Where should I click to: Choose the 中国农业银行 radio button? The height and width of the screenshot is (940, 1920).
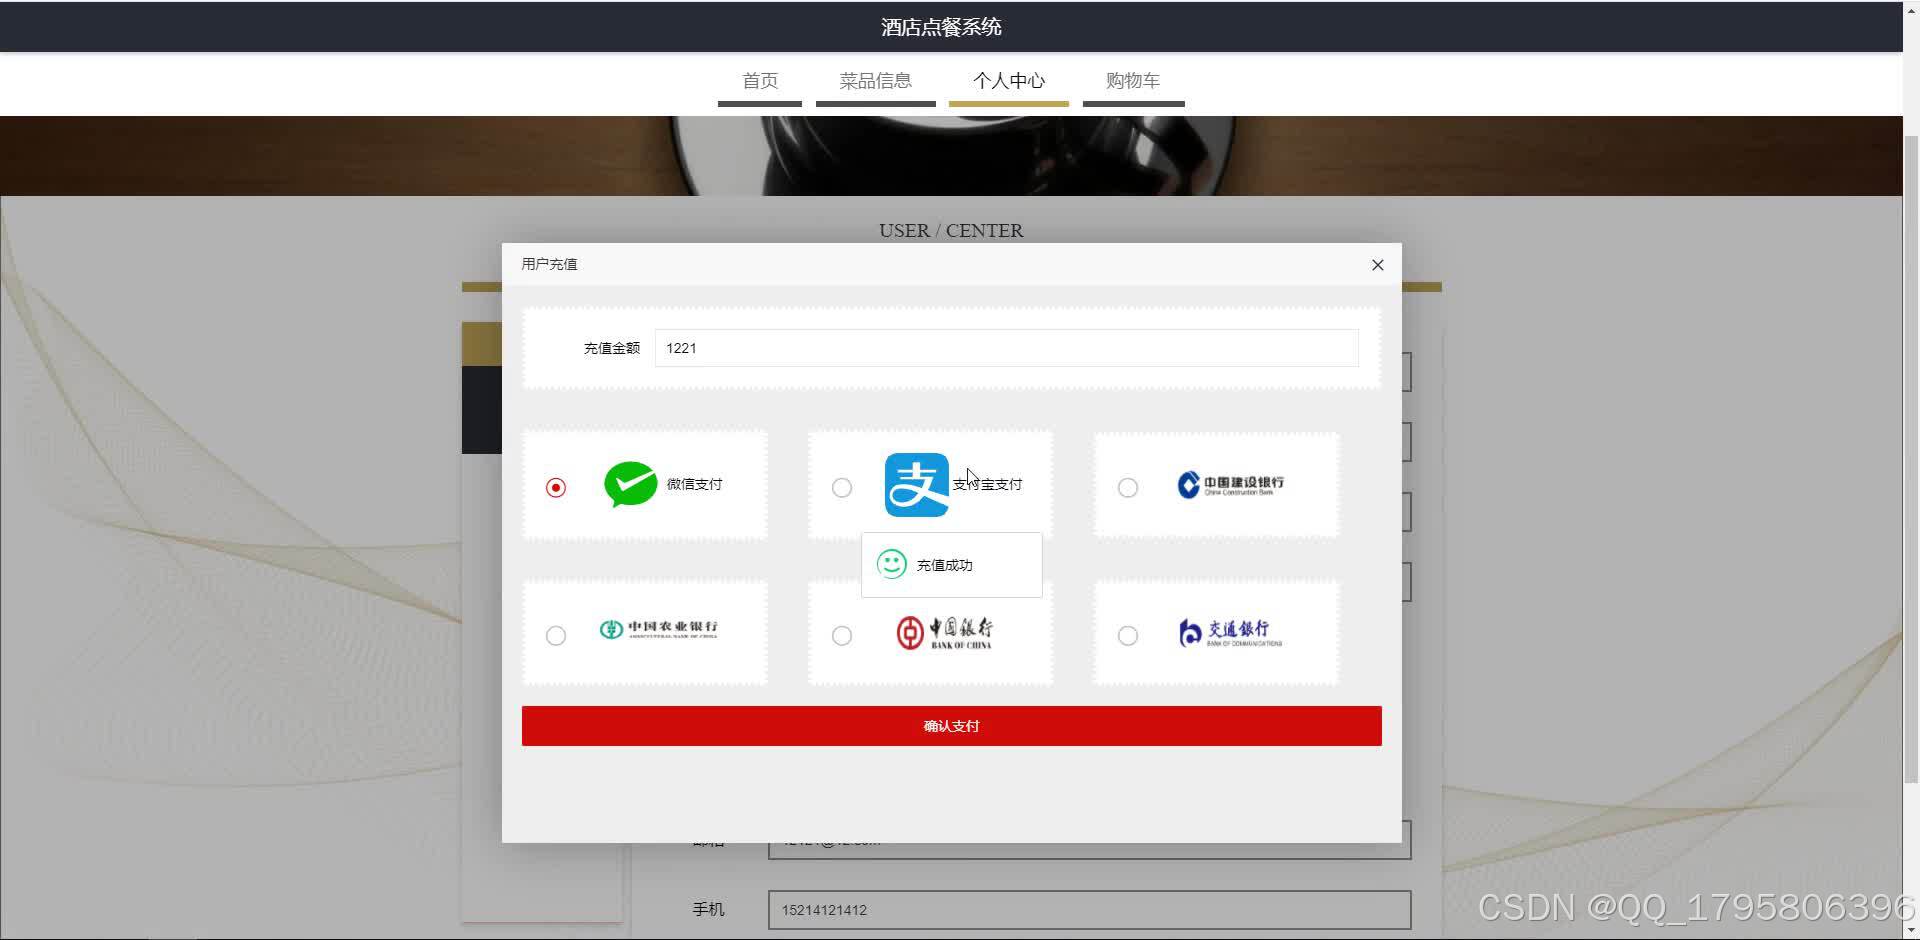pyautogui.click(x=556, y=635)
